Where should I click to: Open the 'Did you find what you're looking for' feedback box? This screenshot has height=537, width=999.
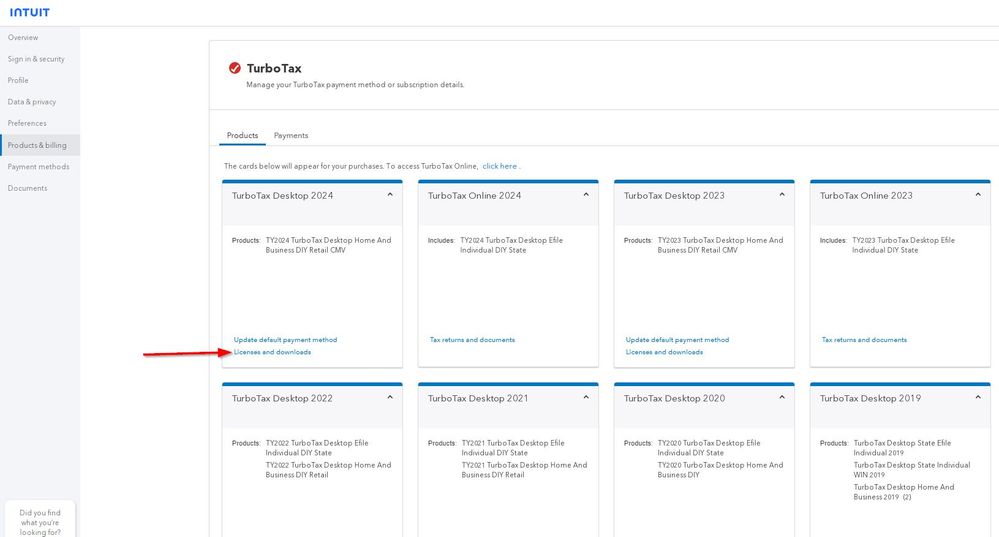40,522
